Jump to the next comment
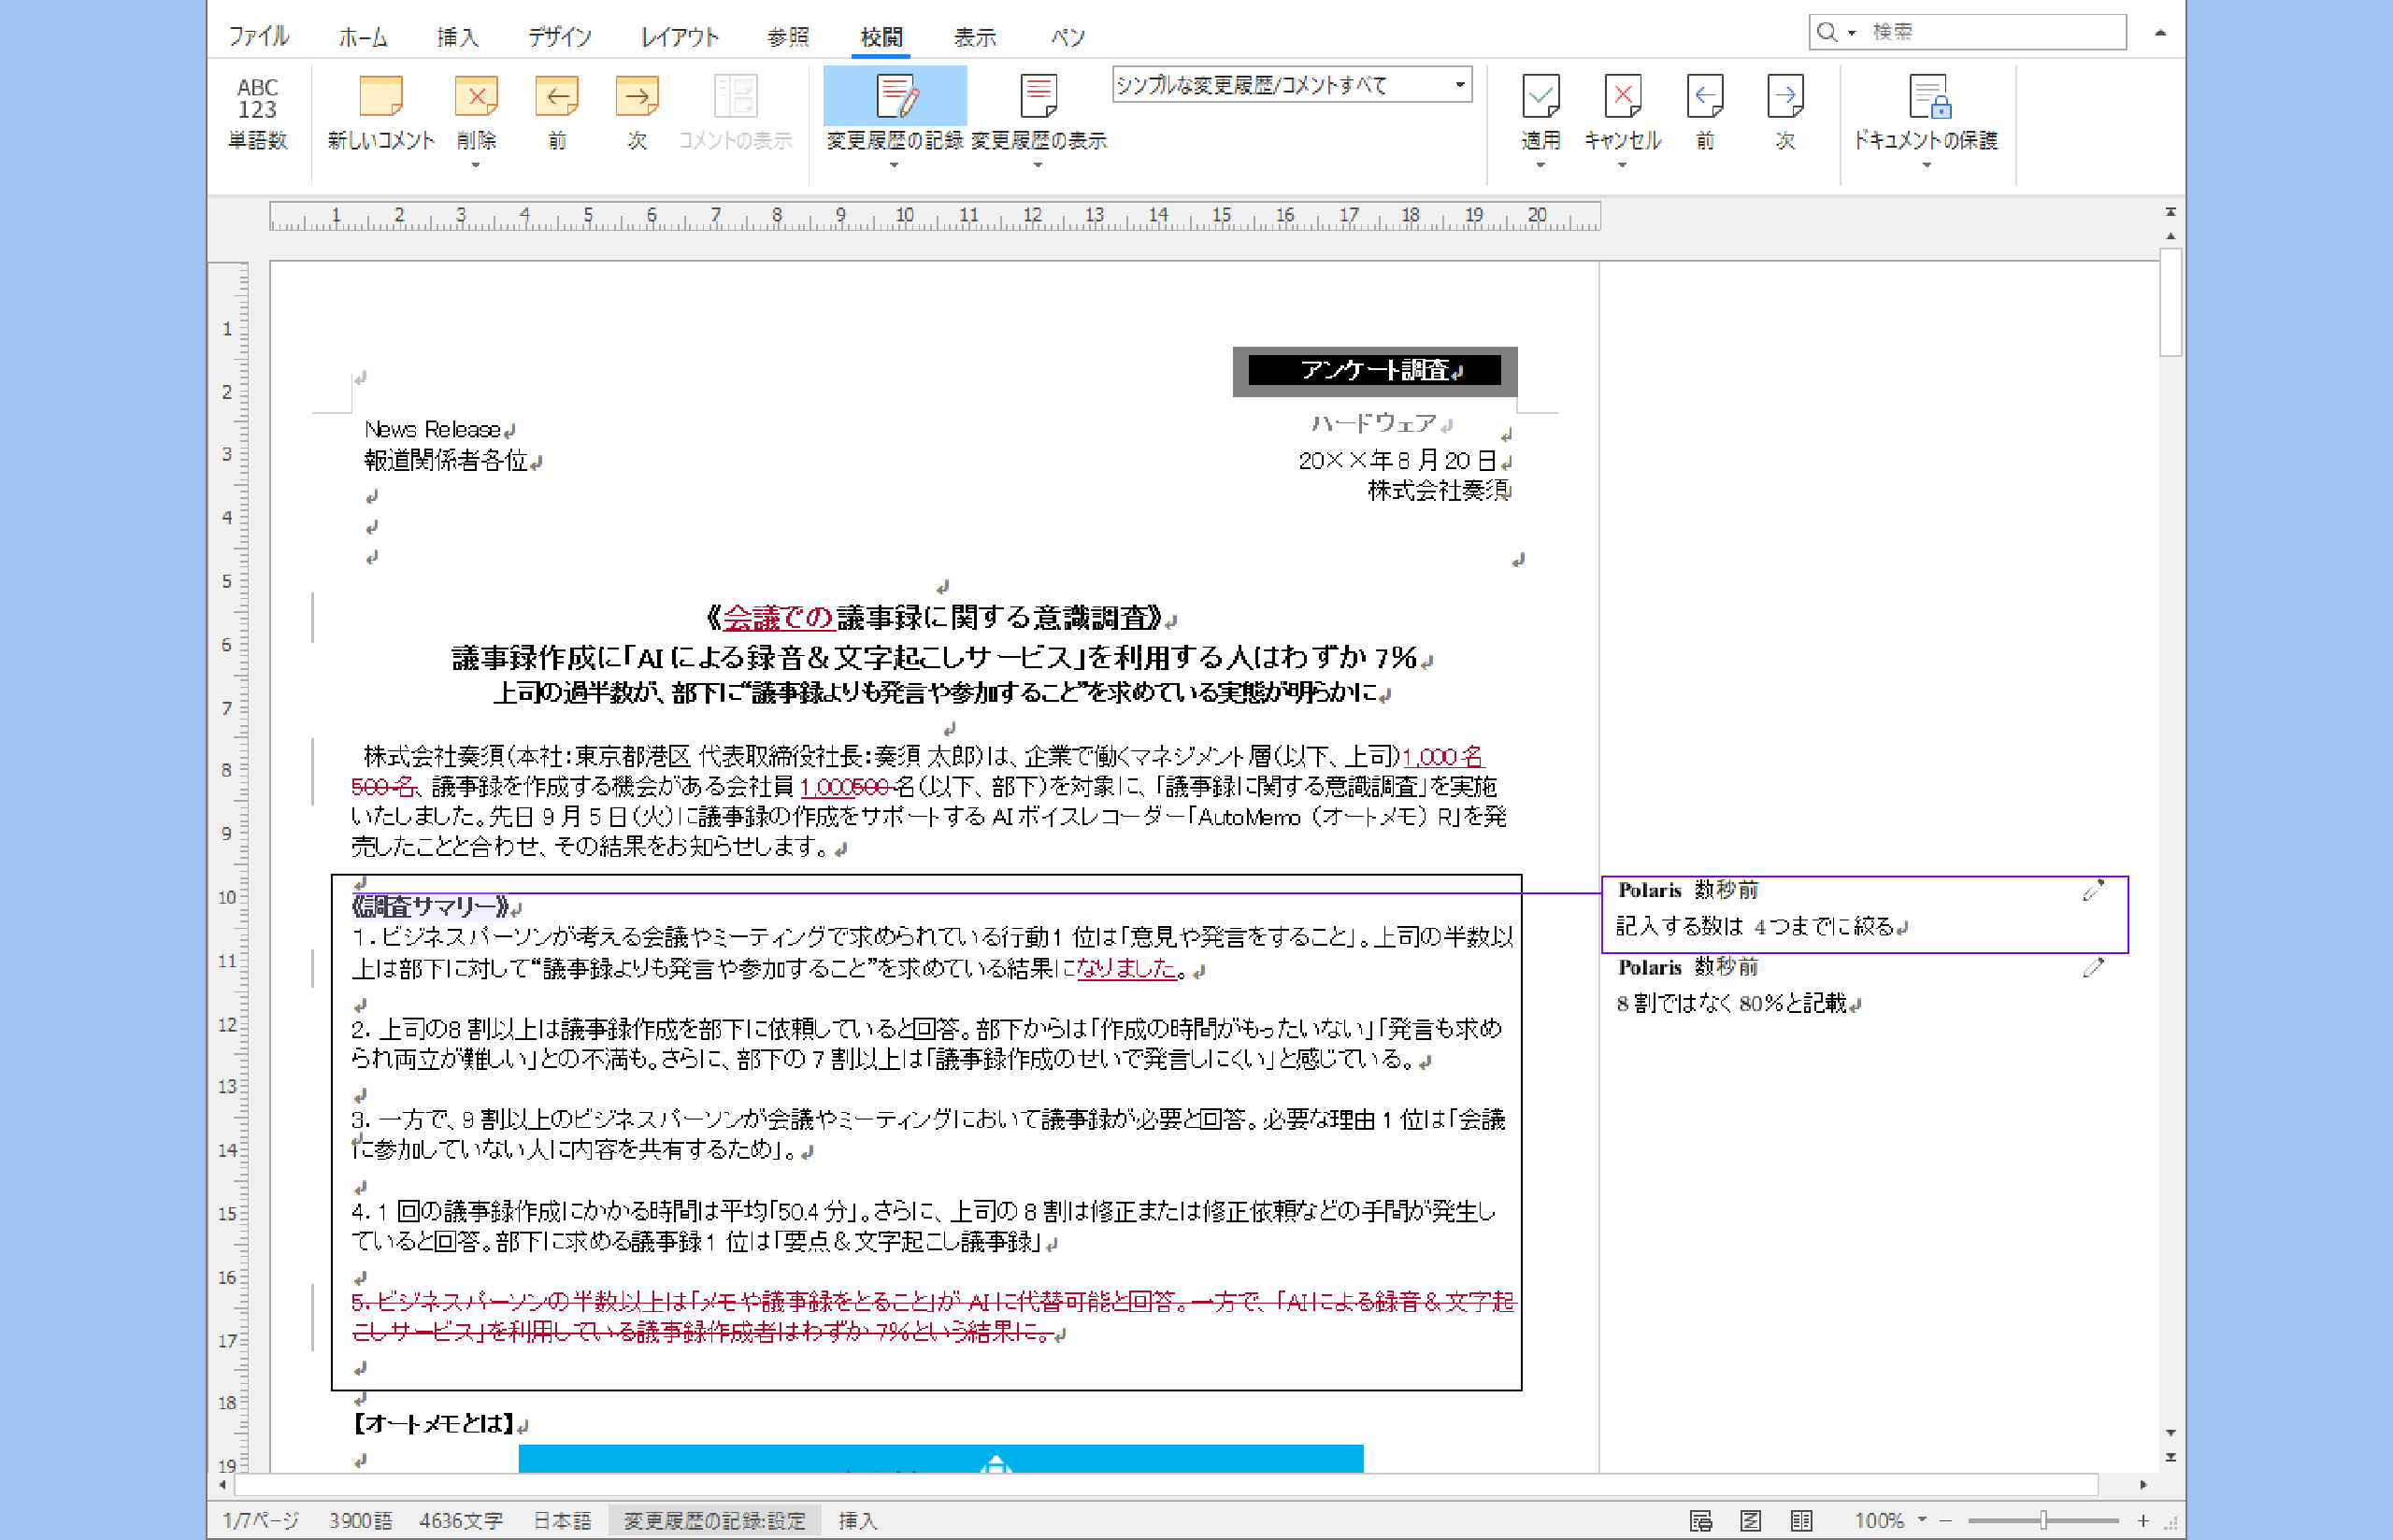This screenshot has width=2393, height=1540. click(637, 113)
